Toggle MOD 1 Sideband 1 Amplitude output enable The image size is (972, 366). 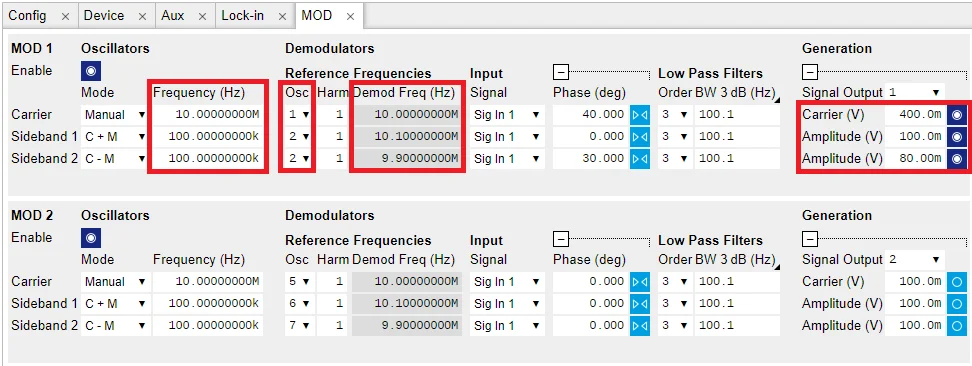(957, 136)
